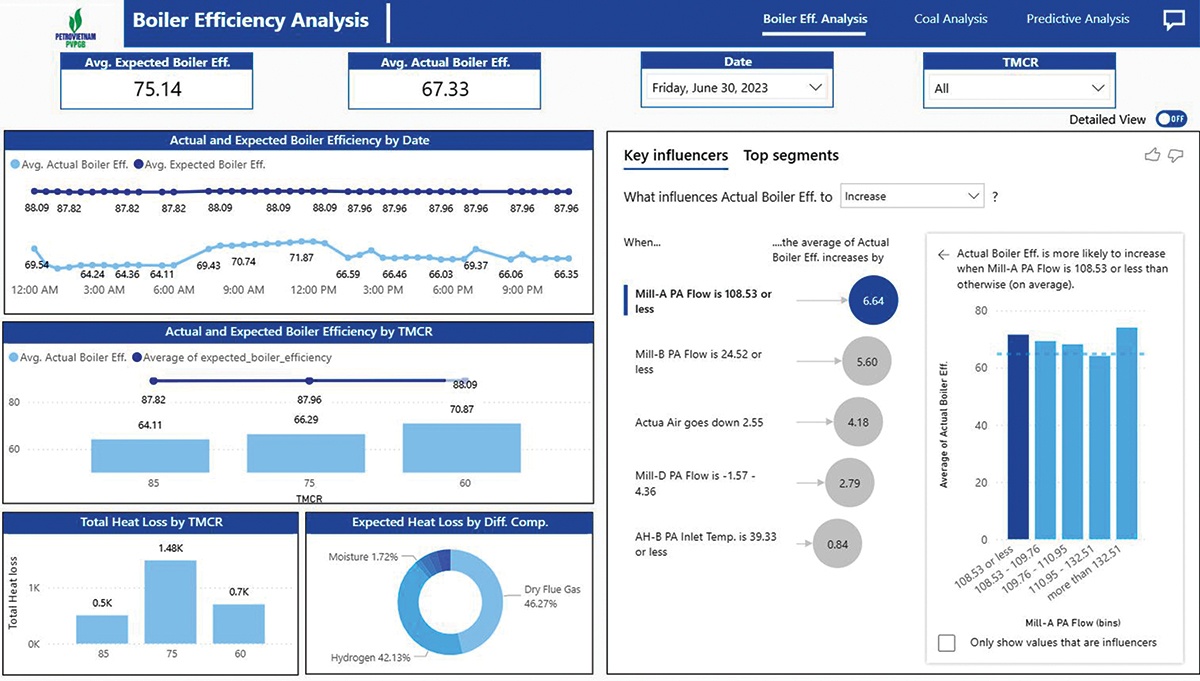Screen dimensions: 1200x681
Task: Select the 6.64 influencer bubble
Action: tap(873, 301)
